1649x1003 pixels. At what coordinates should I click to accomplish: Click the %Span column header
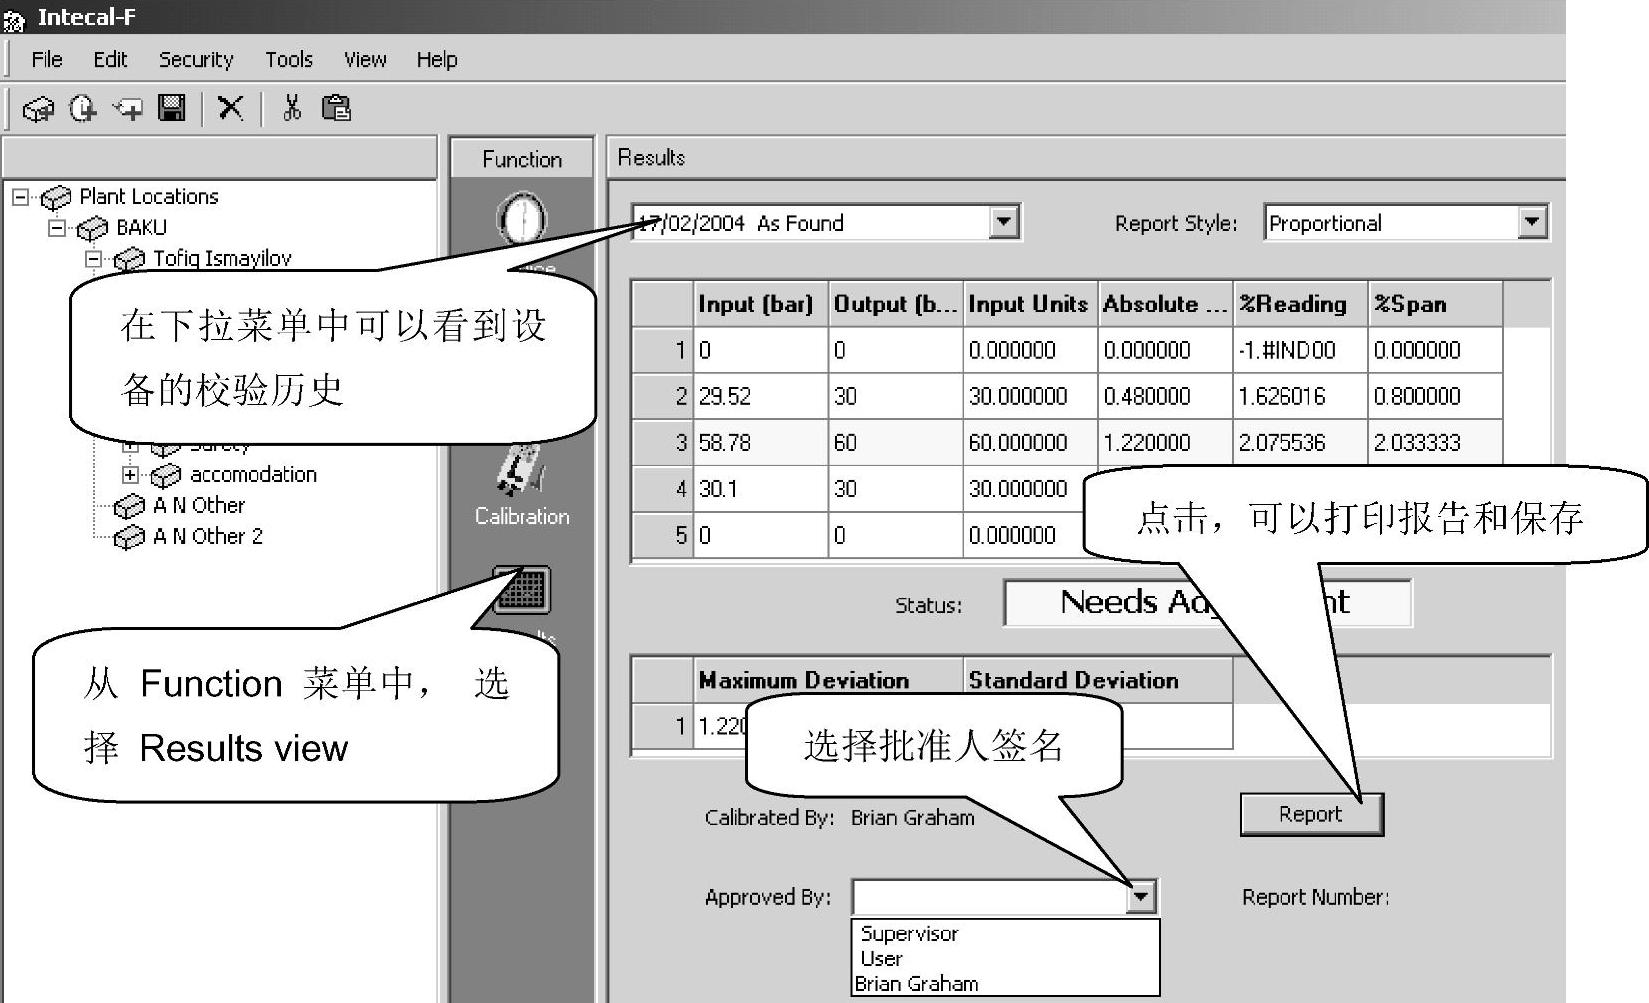point(1436,304)
